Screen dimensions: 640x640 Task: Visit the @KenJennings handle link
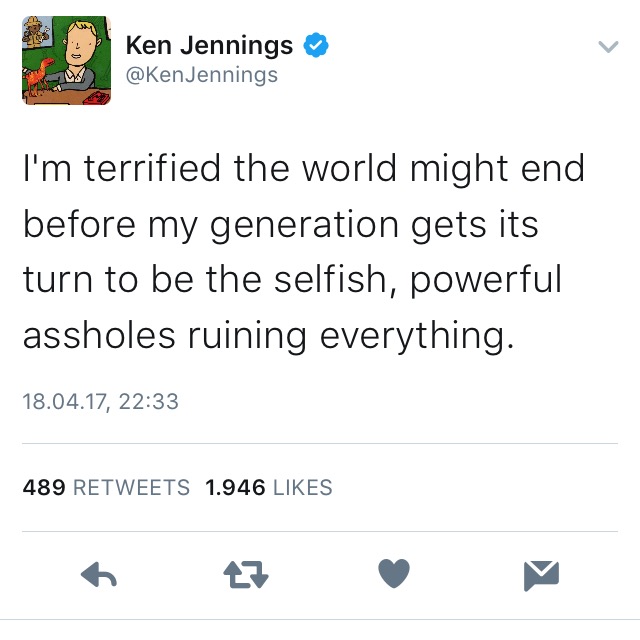point(201,75)
